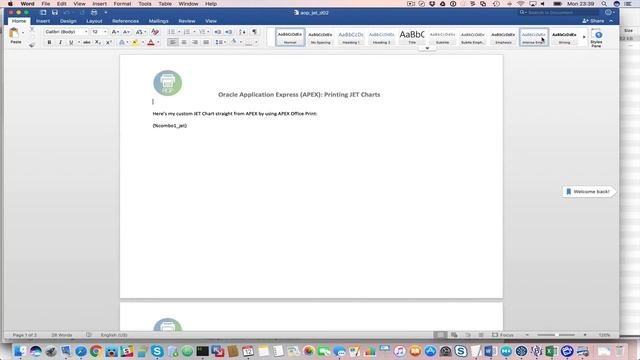Toggle Superscript formatting
Viewport: 640px width, 360px height.
[109, 42]
